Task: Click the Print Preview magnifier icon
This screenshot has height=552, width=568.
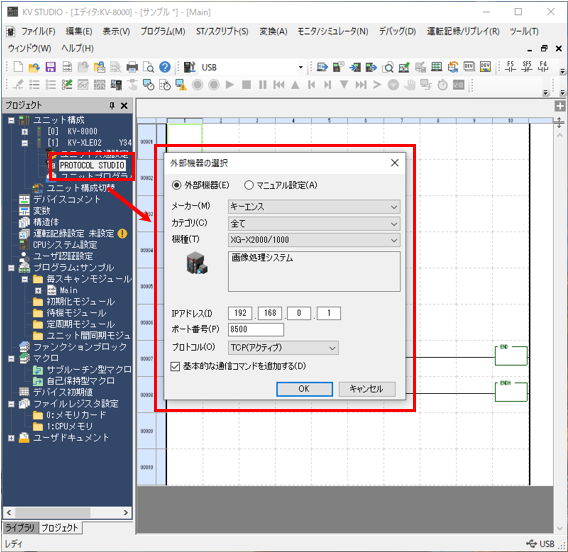Action: click(x=149, y=67)
